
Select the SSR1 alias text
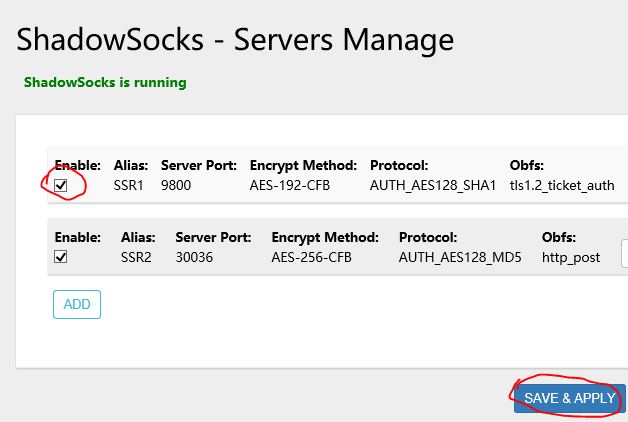[x=129, y=185]
